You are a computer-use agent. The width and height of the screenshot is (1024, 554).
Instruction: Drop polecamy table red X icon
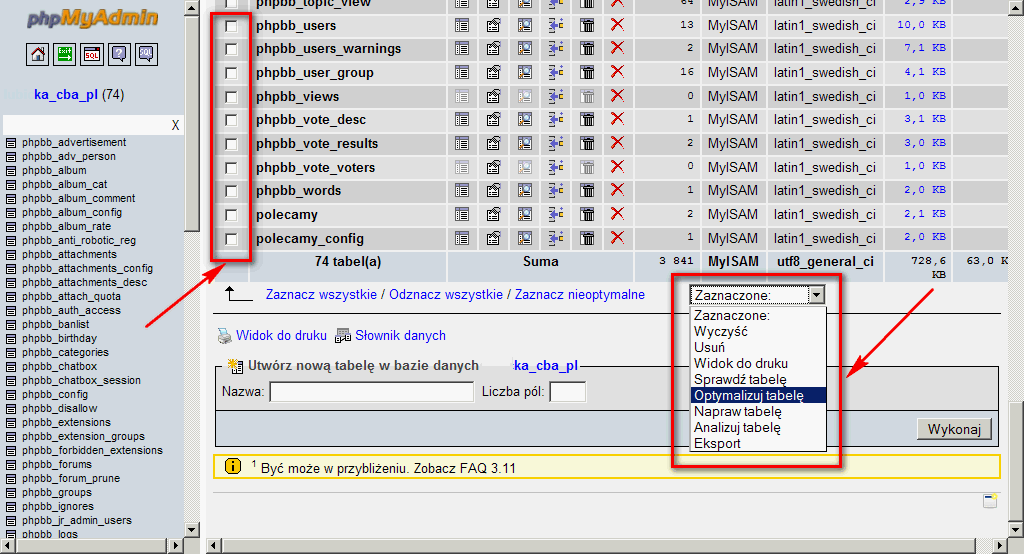click(x=617, y=214)
